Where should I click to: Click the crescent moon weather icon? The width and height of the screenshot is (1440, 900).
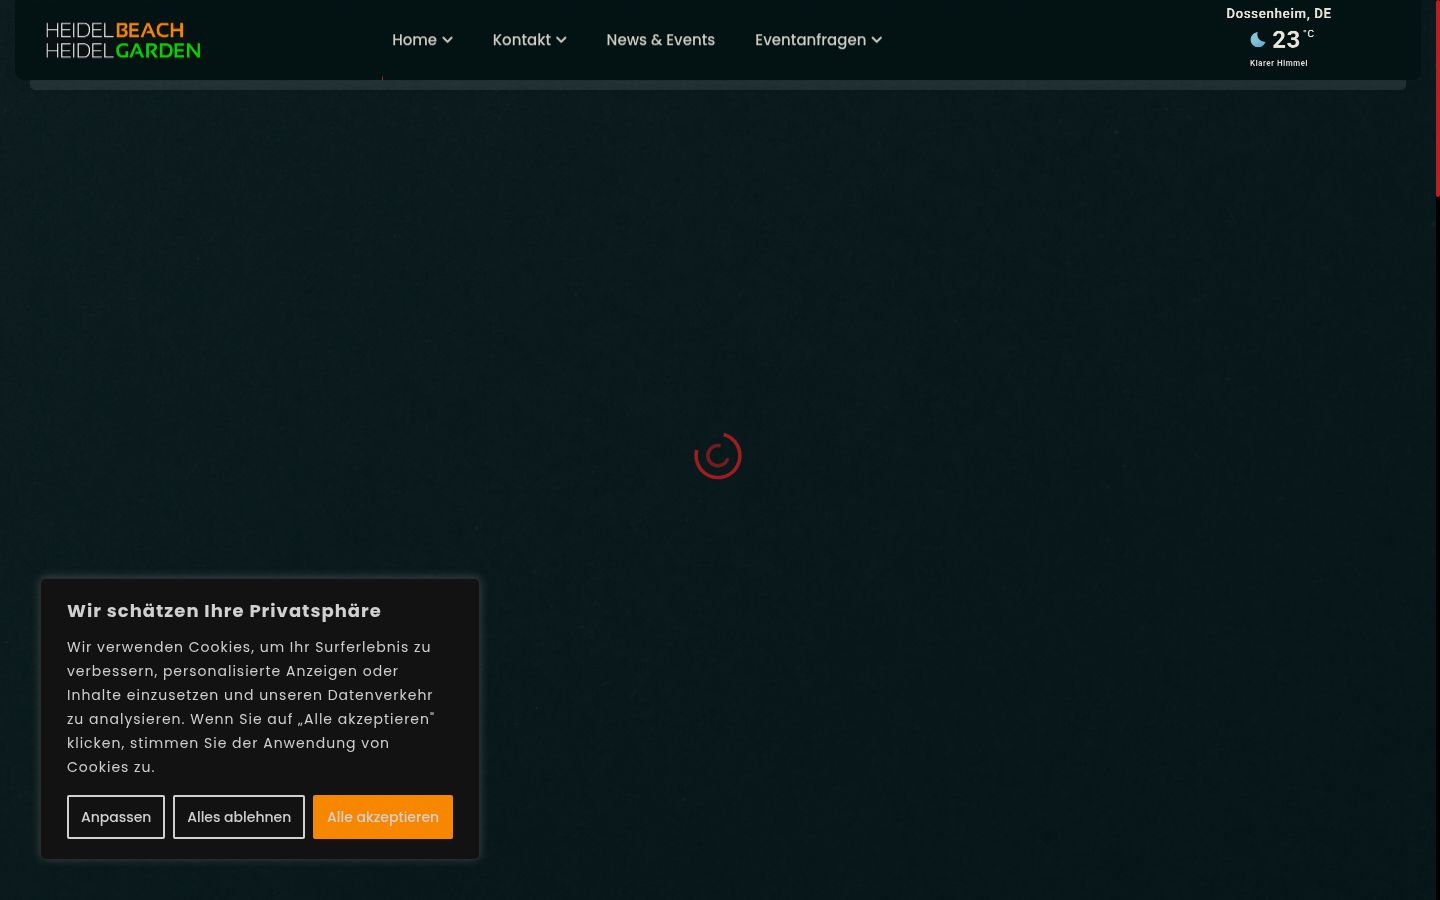click(1258, 40)
